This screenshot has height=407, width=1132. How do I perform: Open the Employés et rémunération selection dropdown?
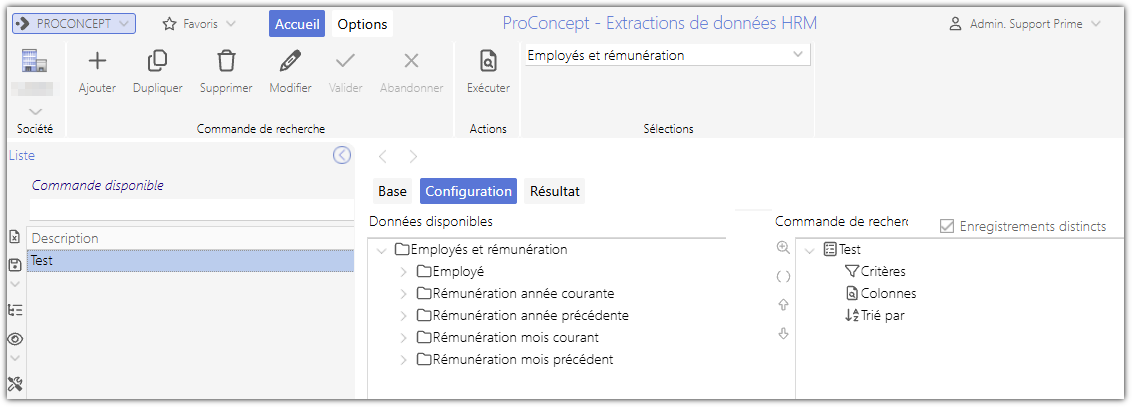point(797,55)
